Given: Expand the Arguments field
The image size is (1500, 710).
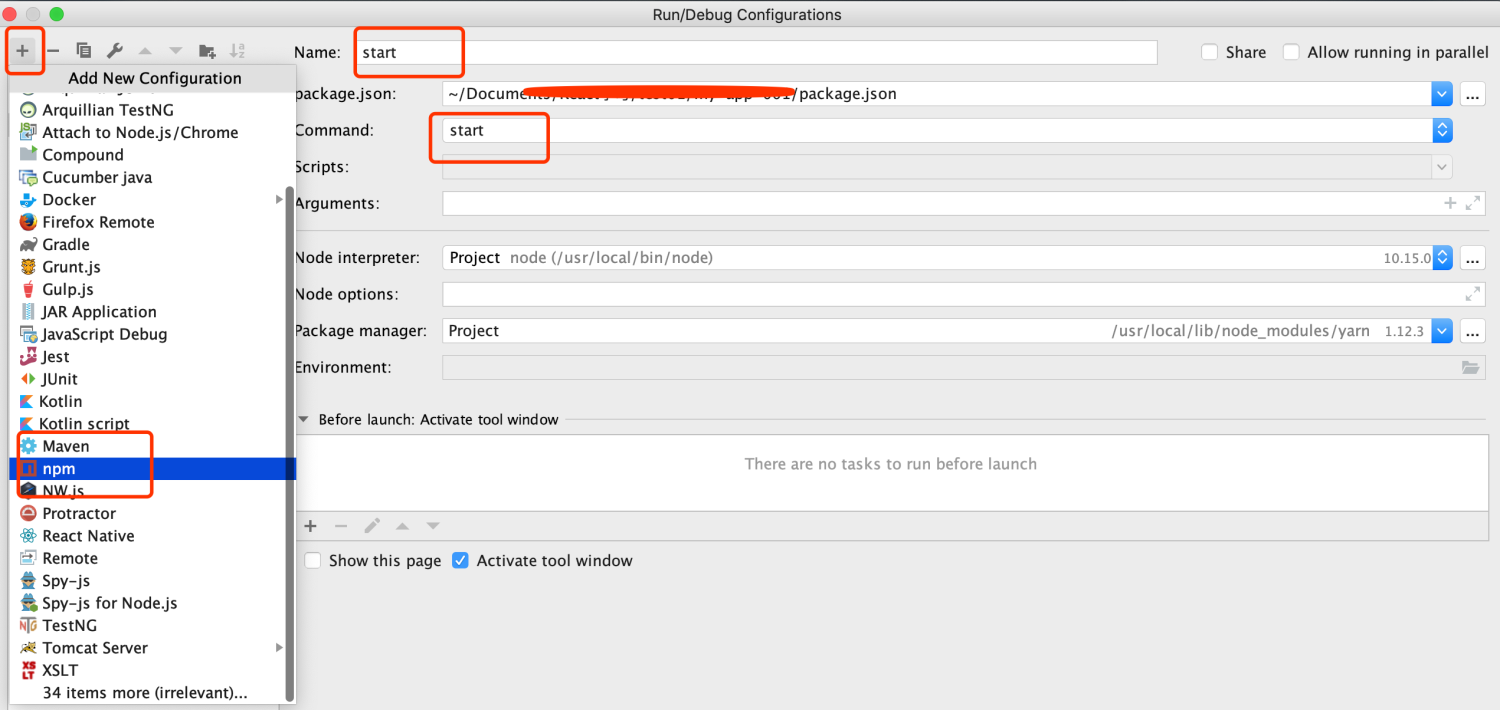Looking at the screenshot, I should coord(1472,204).
